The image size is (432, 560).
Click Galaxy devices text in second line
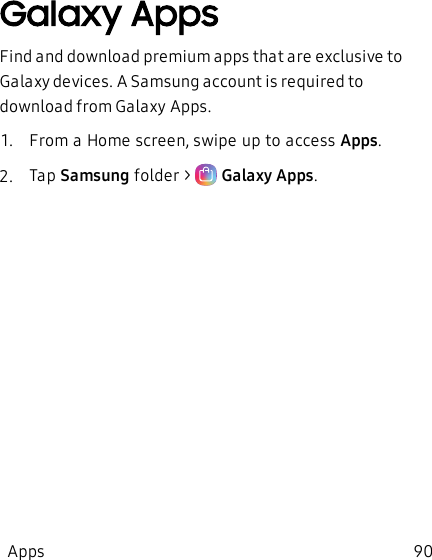point(56,82)
